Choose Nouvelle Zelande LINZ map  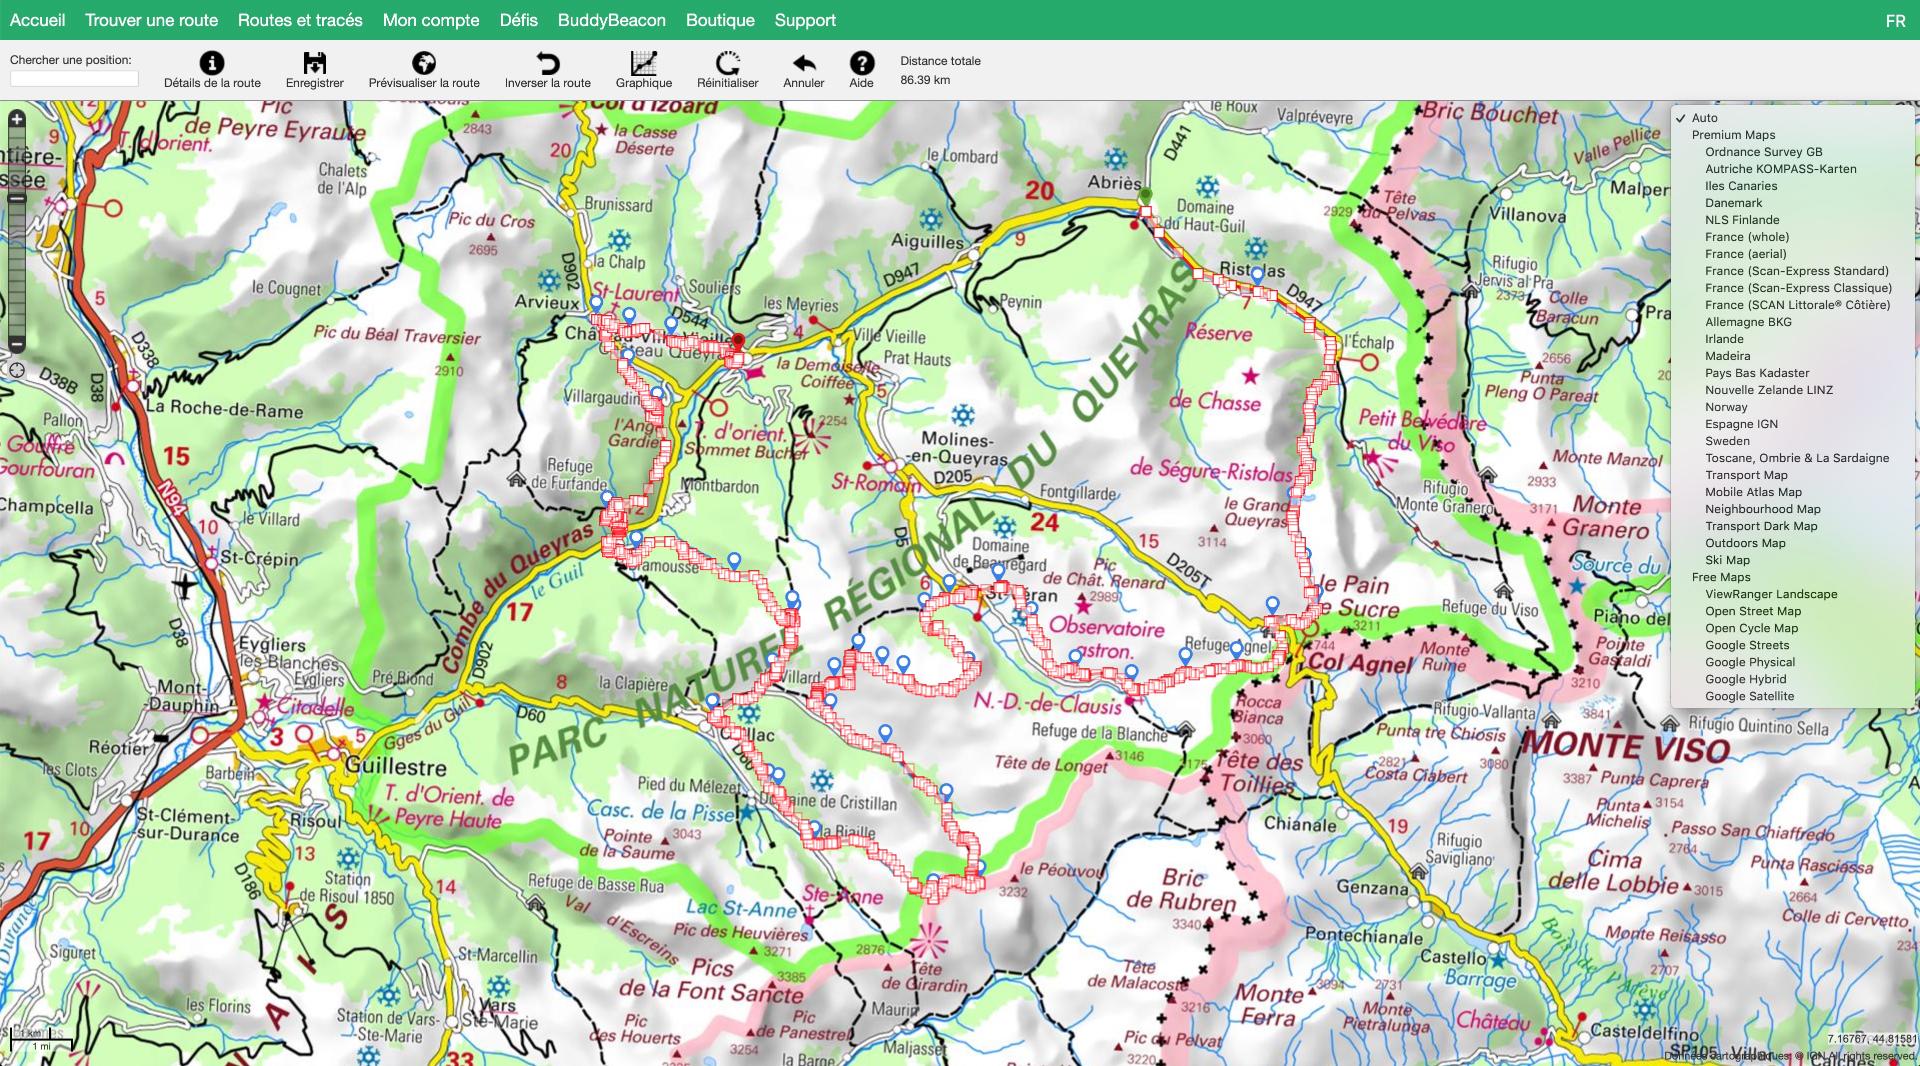coord(1769,390)
